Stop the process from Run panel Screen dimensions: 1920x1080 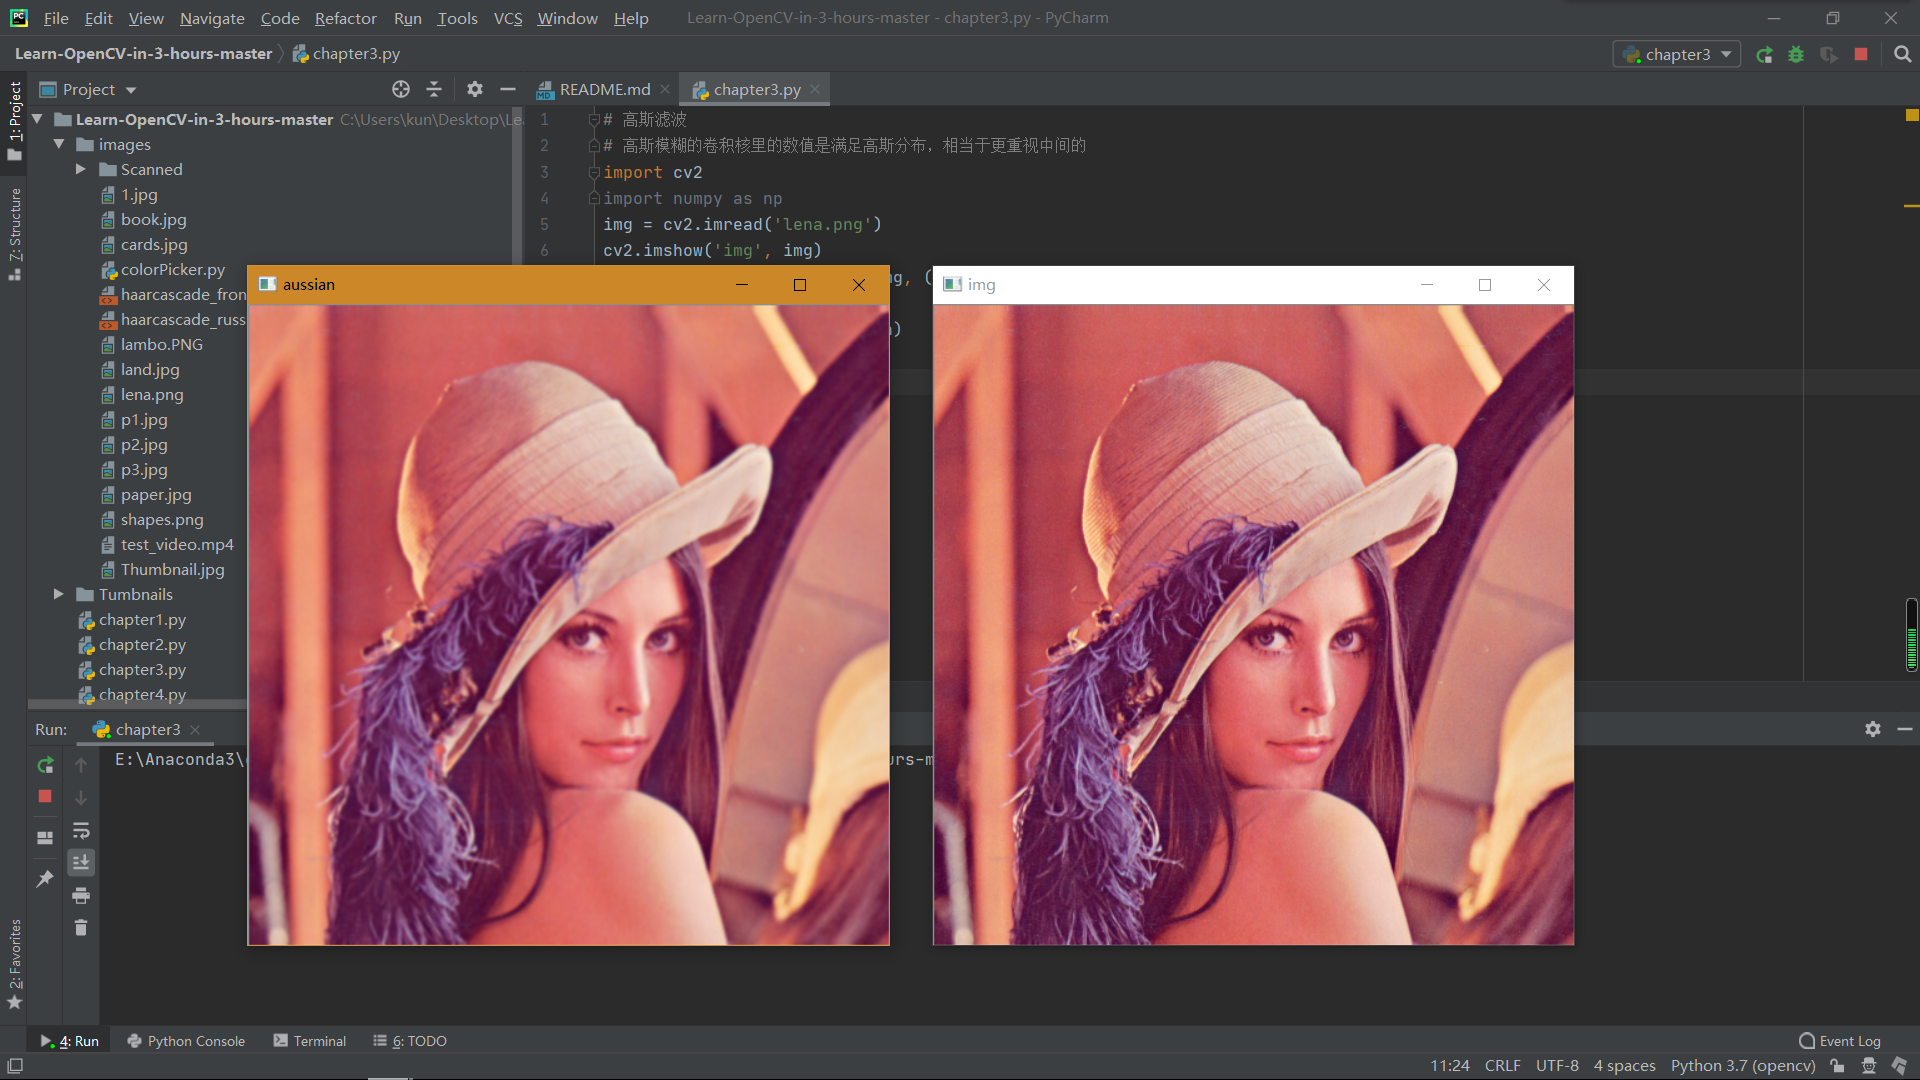coord(45,797)
